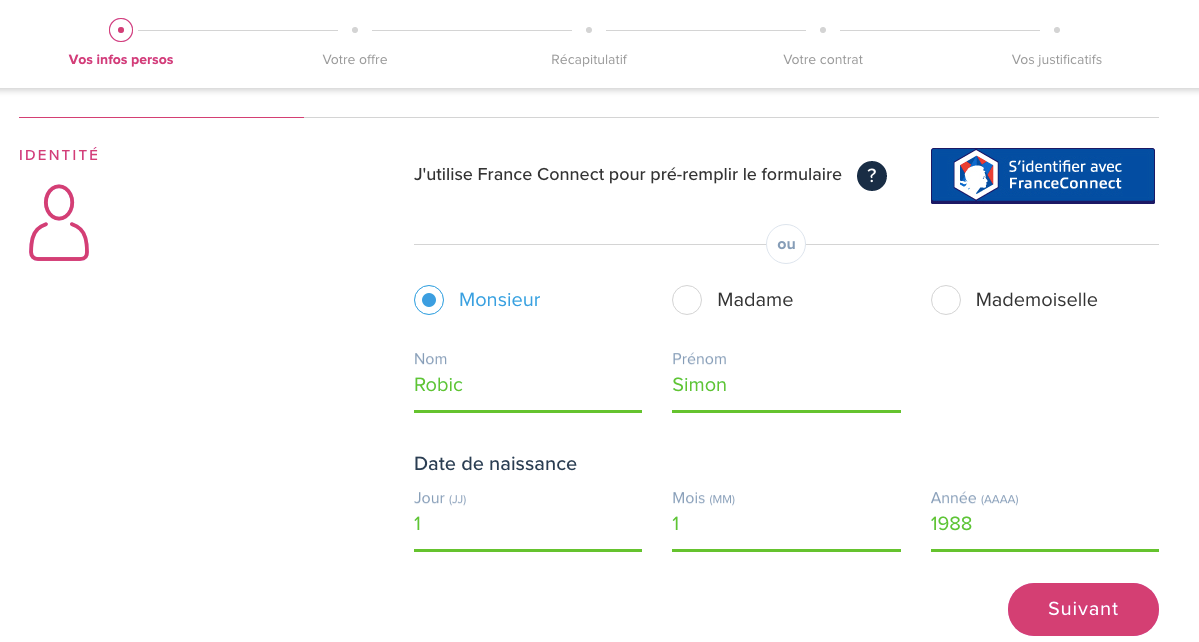Screen dimensions: 1199x642
Task: Select the Monsieur radio button
Action: [x=429, y=300]
